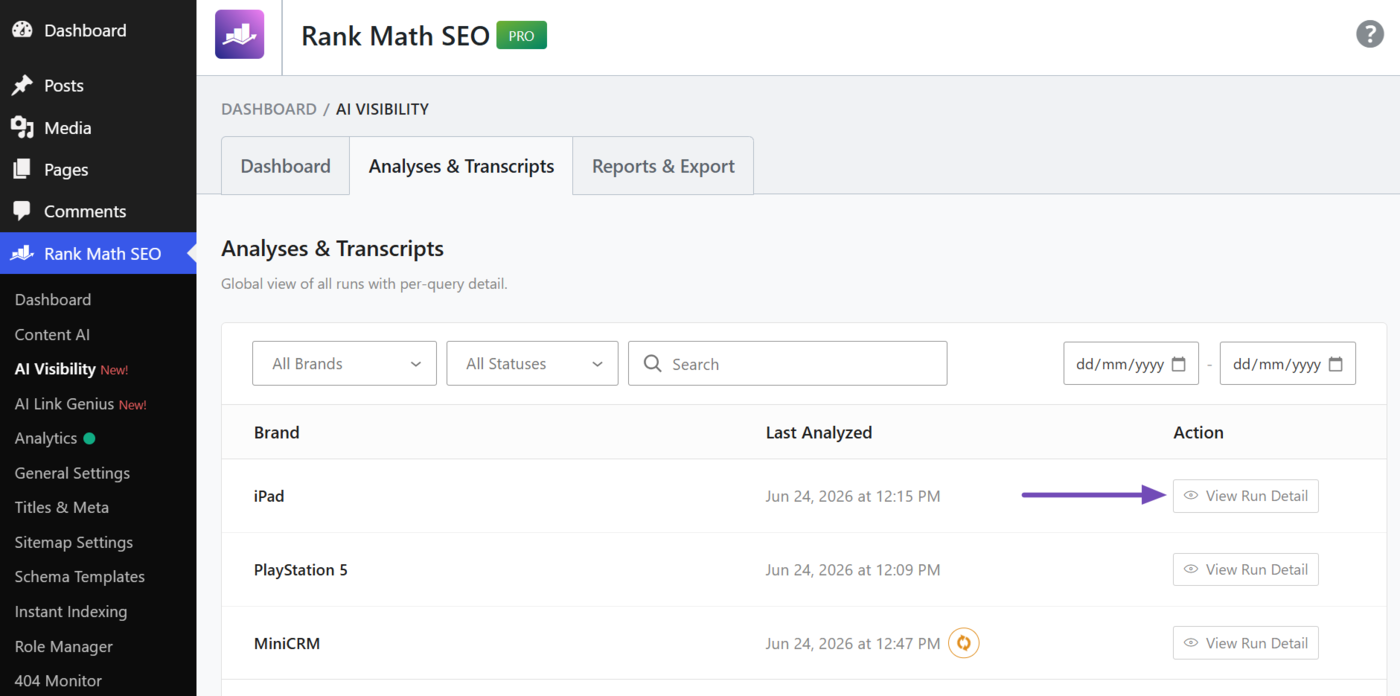This screenshot has width=1400, height=696.
Task: Open General Settings submenu item
Action: click(x=72, y=473)
